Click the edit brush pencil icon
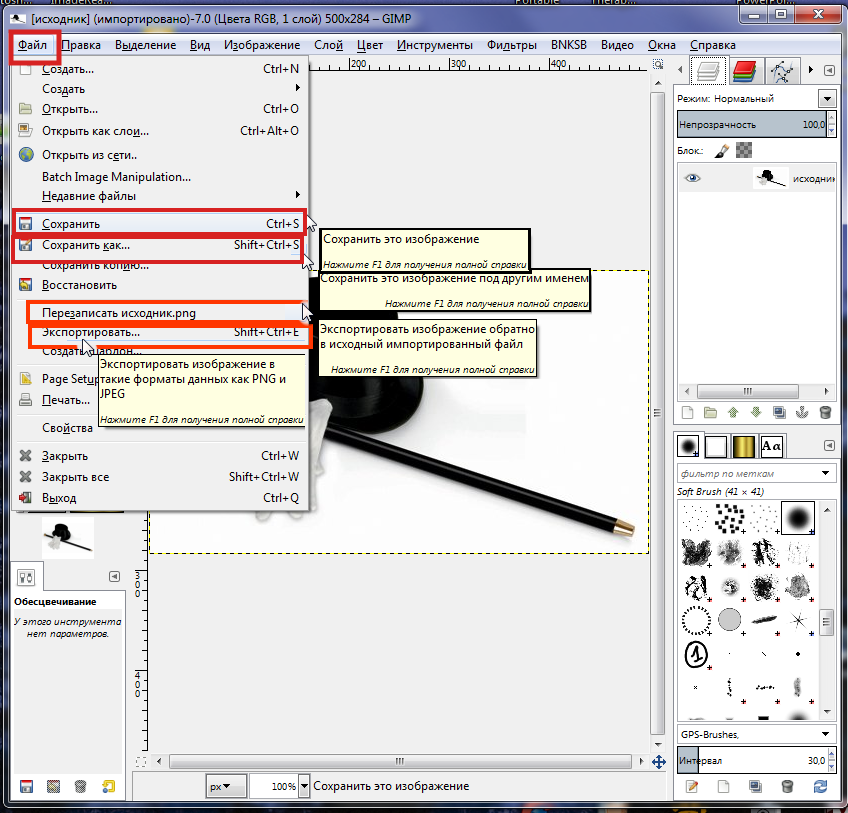Screen dimensions: 848x813 point(690,787)
